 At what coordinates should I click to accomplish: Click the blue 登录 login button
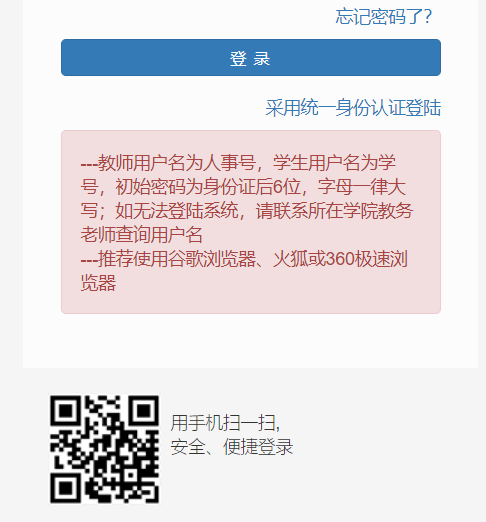pyautogui.click(x=251, y=57)
